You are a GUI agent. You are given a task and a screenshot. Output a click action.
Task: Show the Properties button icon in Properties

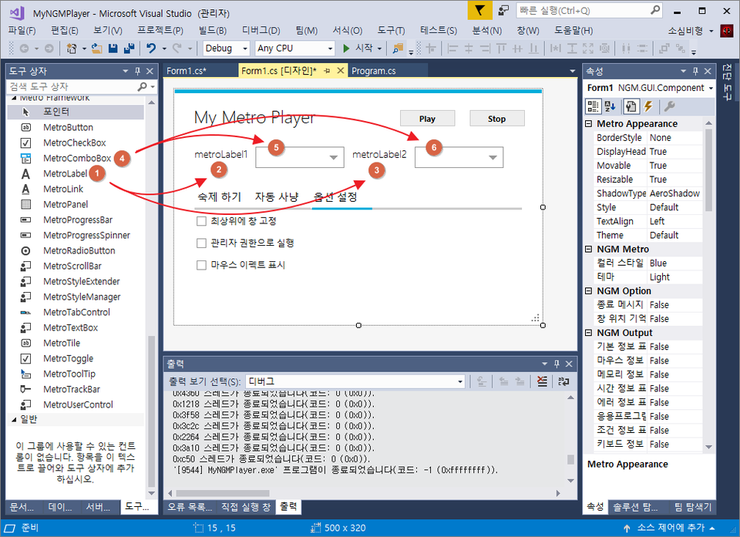coord(631,107)
